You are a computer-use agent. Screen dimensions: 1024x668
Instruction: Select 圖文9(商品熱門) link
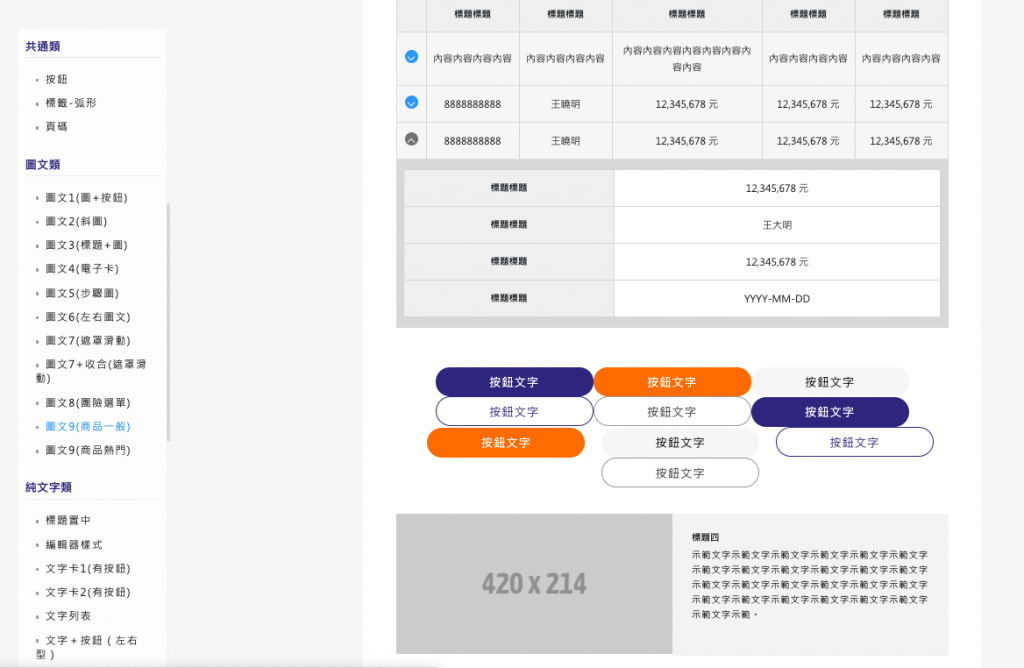pos(88,450)
